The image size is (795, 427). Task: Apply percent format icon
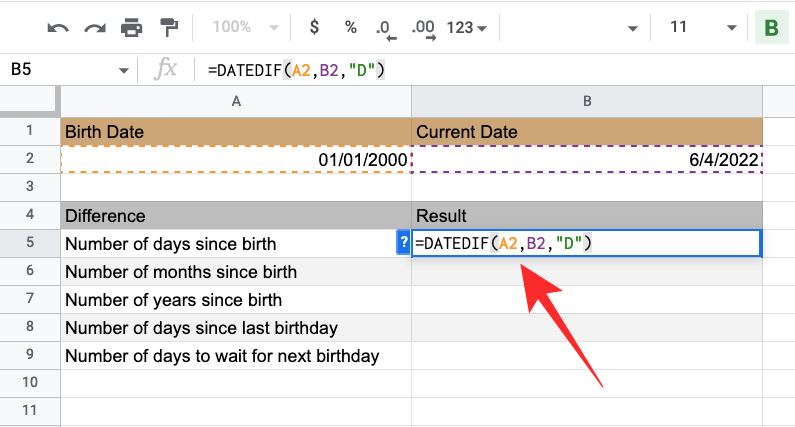pos(351,27)
